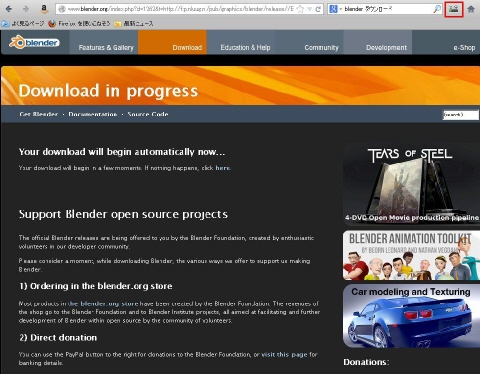Bookmark this page with the star icon
Image resolution: width=480 pixels, height=374 pixels.
click(300, 9)
